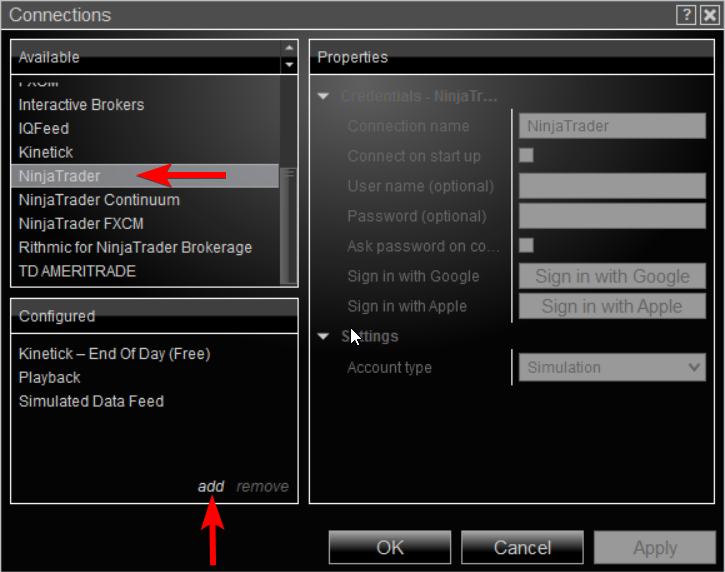Open the help question mark button
725x572 pixels.
click(686, 15)
